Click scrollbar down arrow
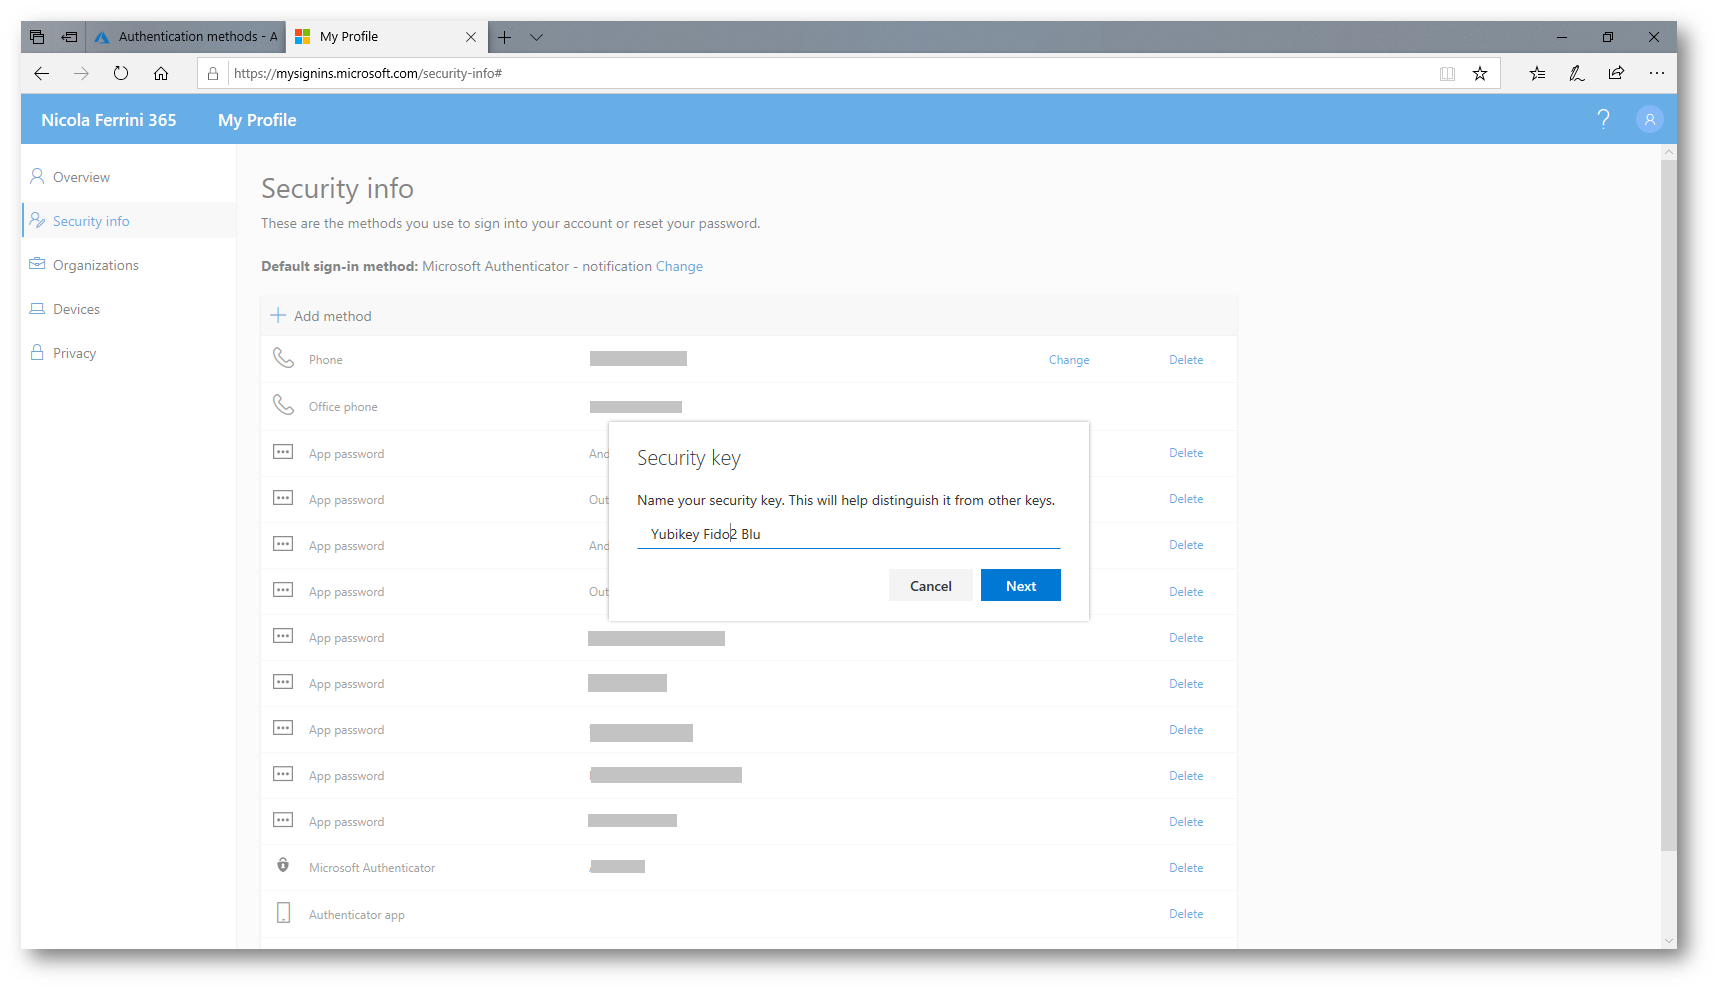Viewport: 1719px width, 991px height. coord(1668,941)
